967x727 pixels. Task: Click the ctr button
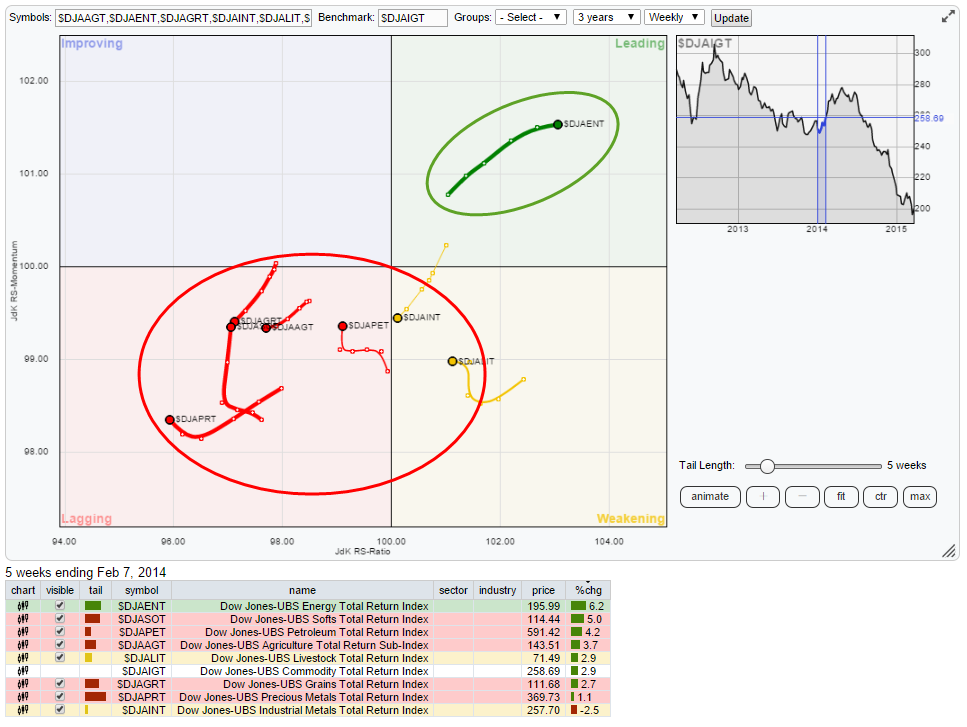click(881, 496)
